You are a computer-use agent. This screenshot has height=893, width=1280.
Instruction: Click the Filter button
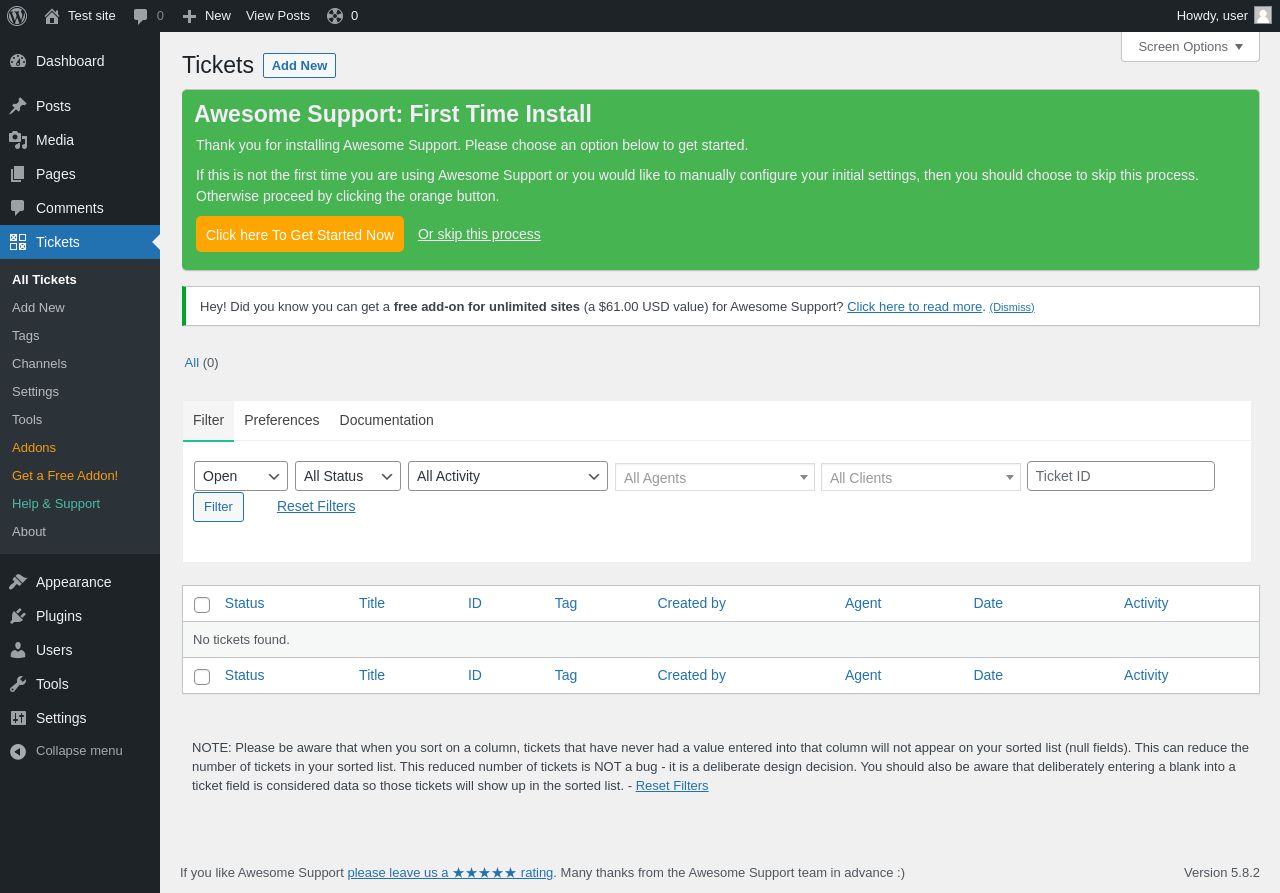218,507
